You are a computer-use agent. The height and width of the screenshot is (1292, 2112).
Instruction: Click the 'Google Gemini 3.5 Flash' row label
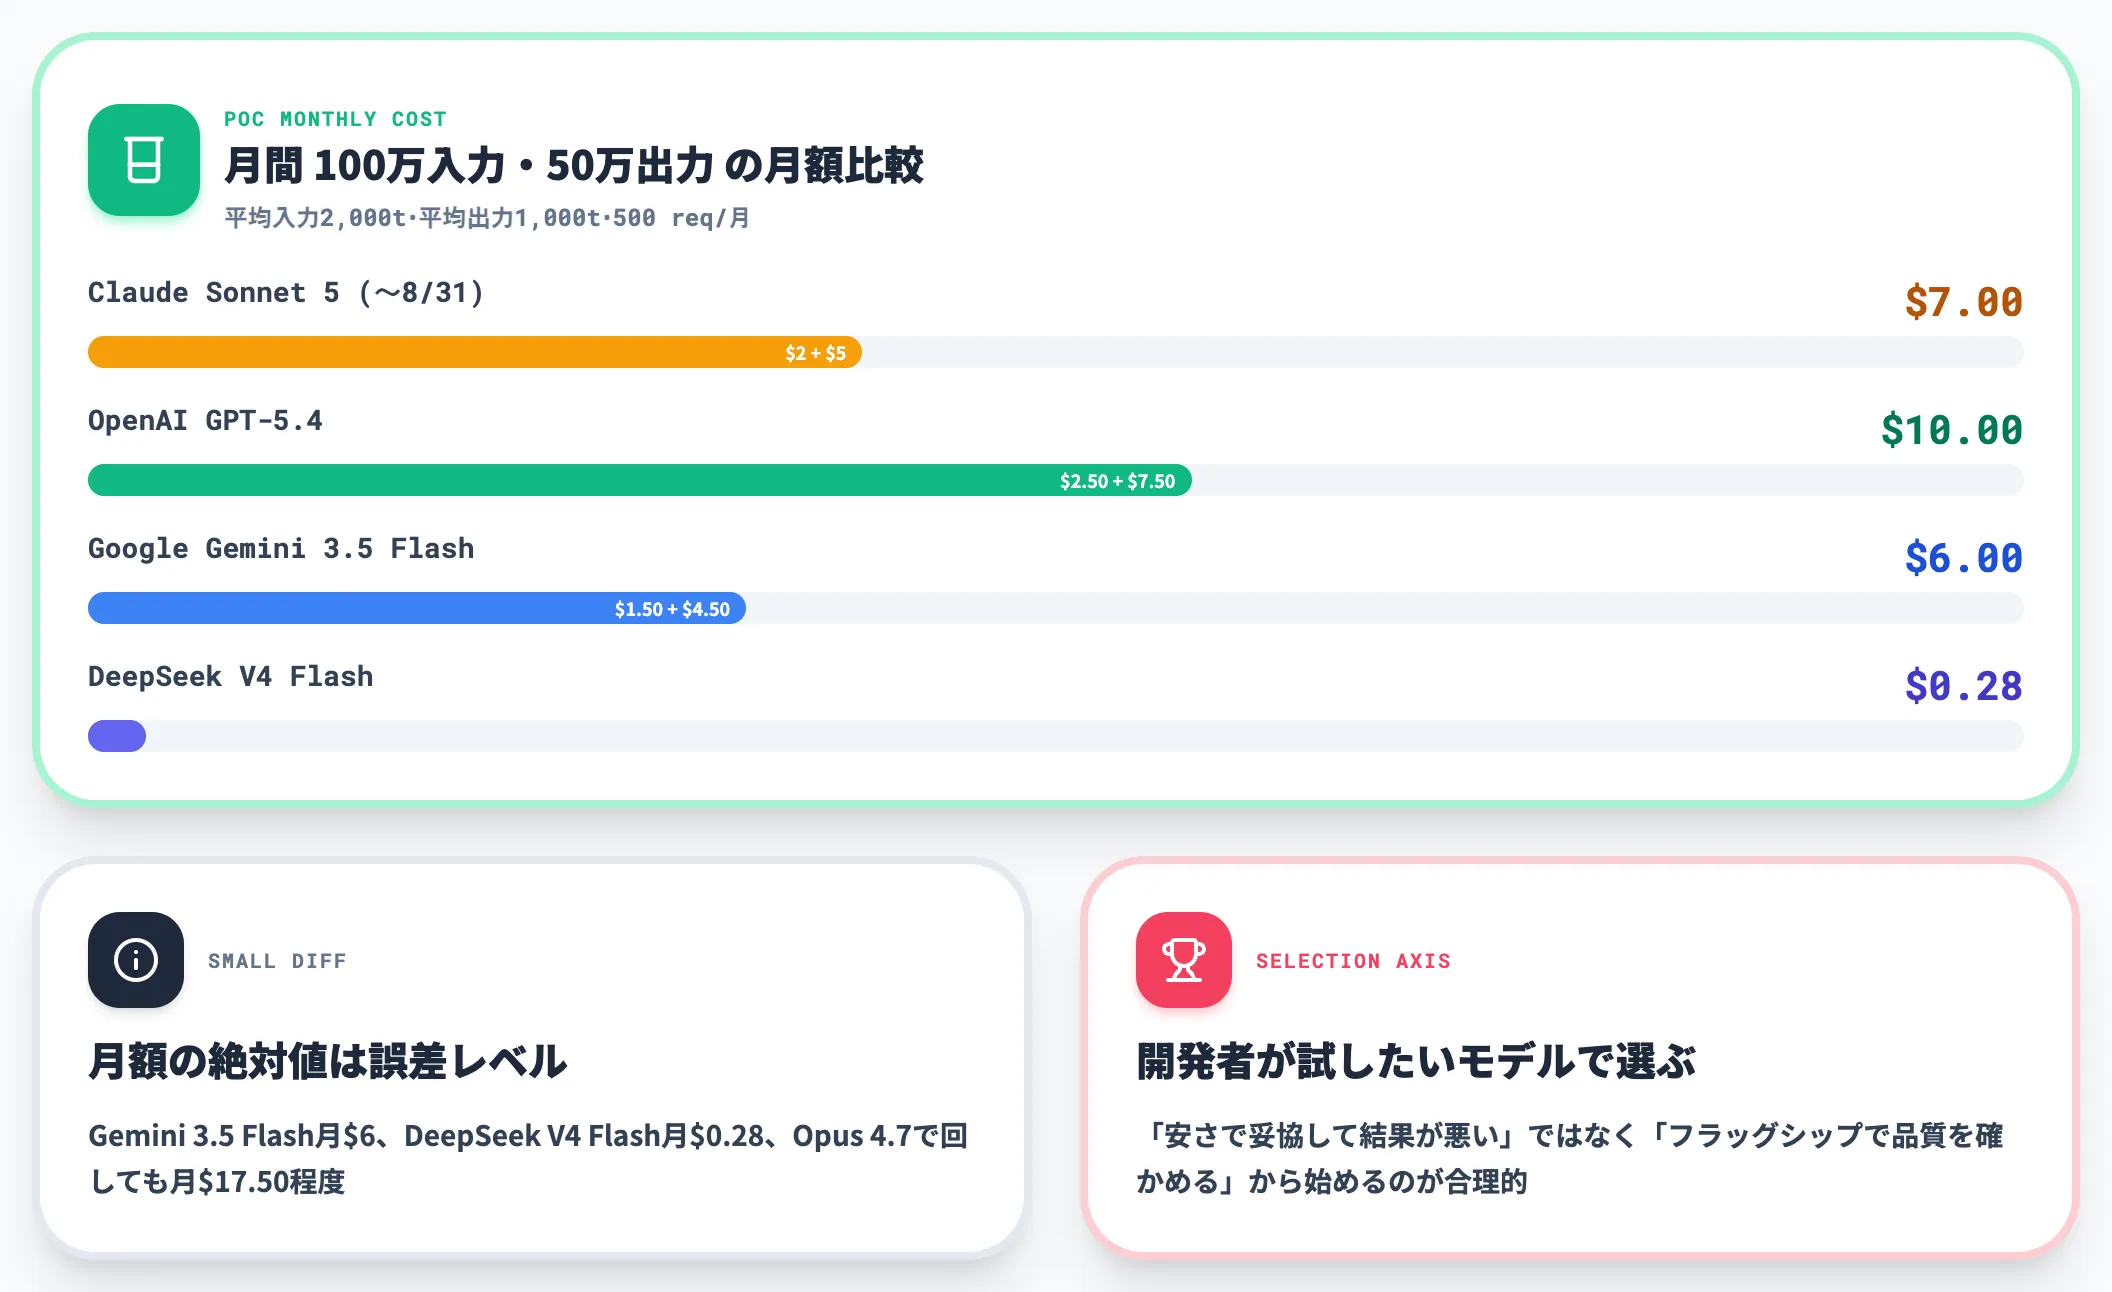(x=281, y=549)
